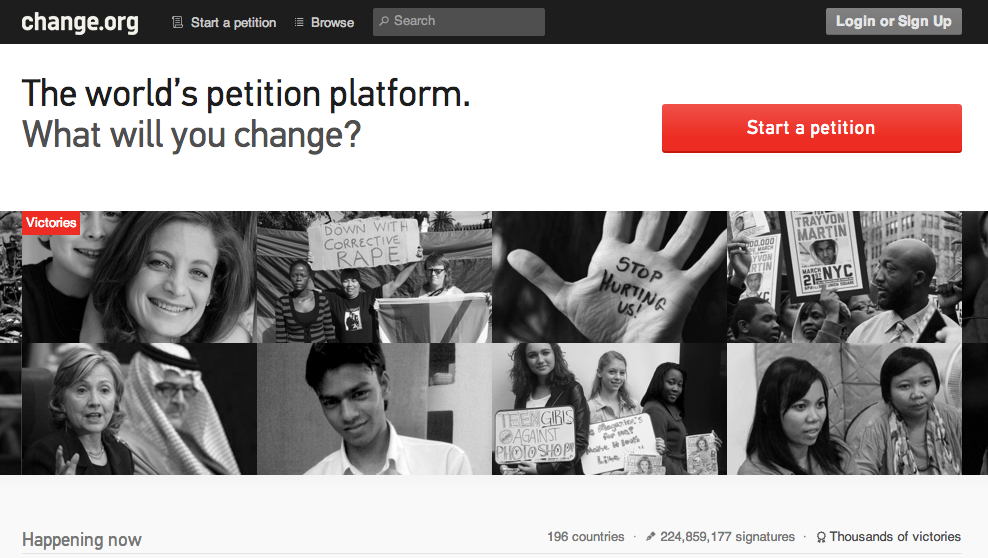The width and height of the screenshot is (988, 558).
Task: Open the Trayvon Martin NYC march photo
Action: pyautogui.click(x=844, y=276)
